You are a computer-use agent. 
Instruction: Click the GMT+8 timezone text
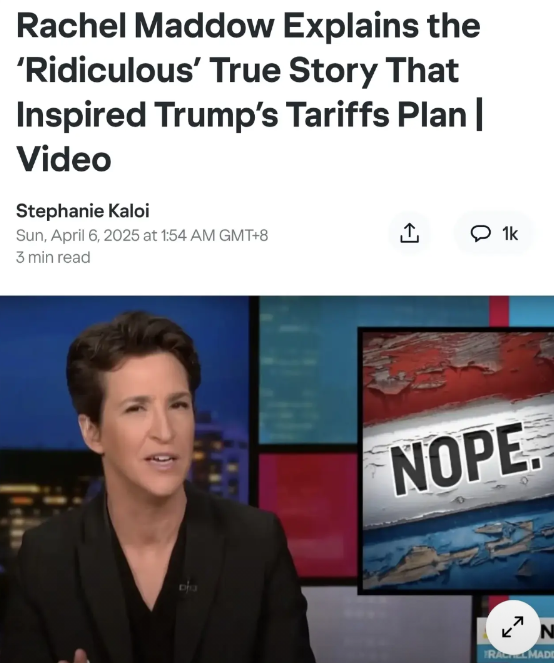243,235
